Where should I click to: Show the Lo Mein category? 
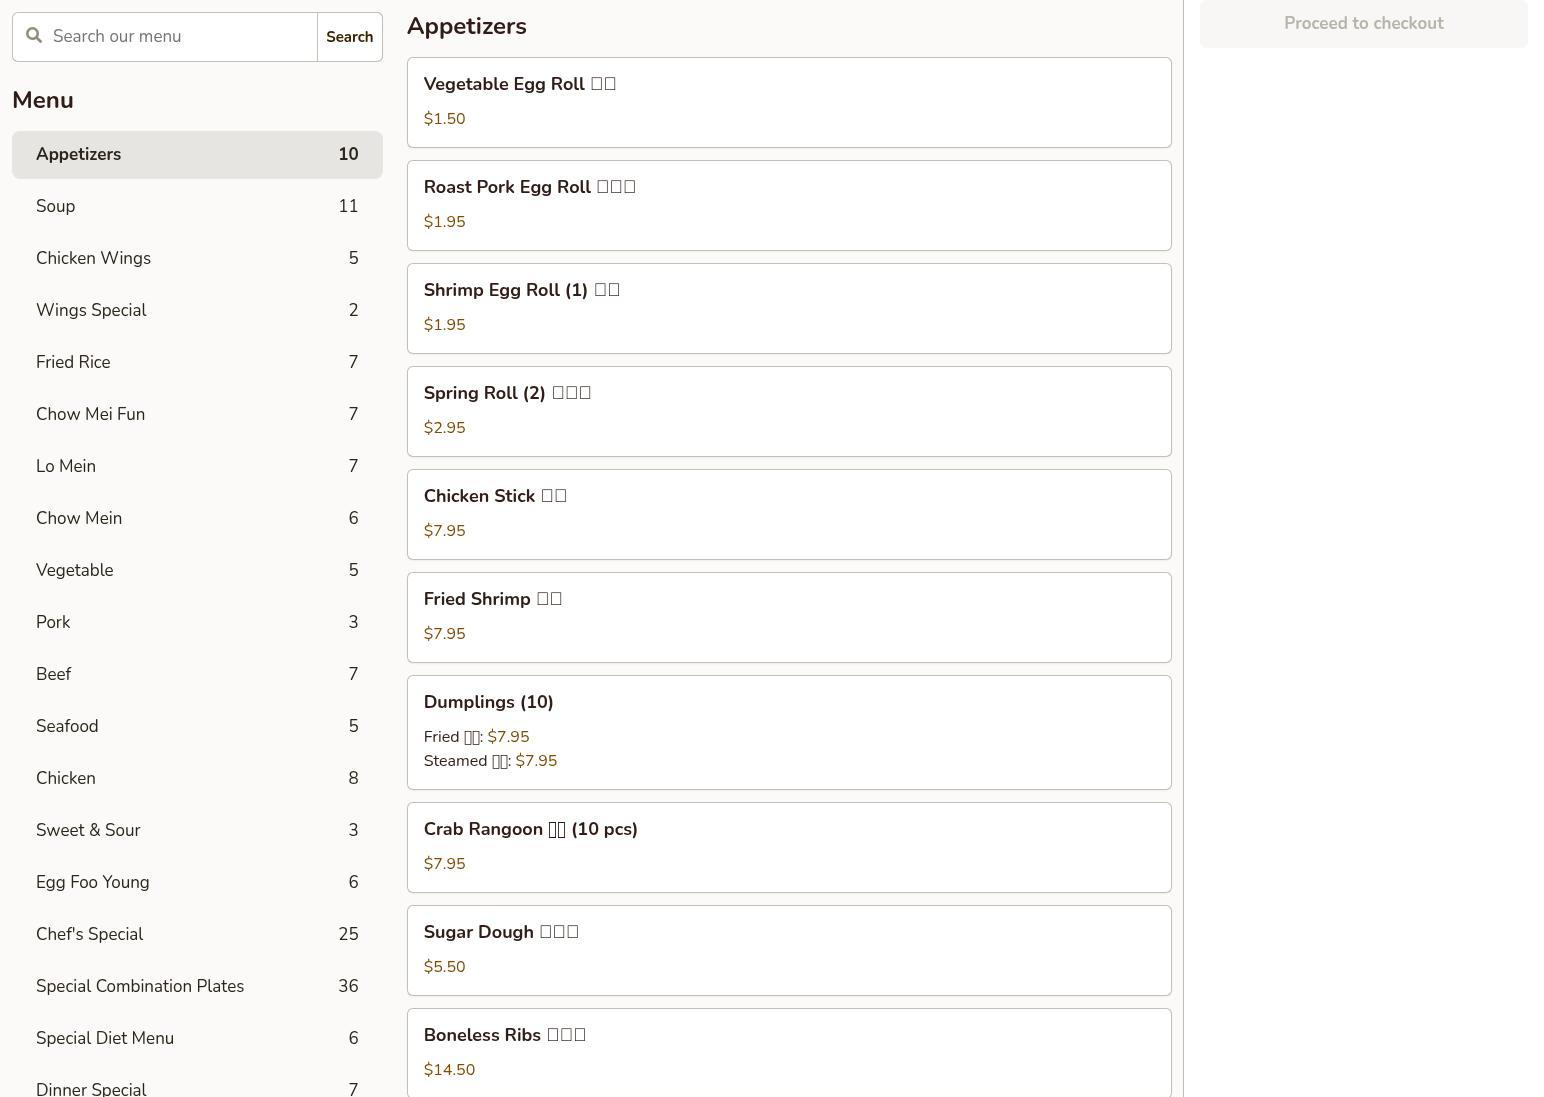[x=197, y=467]
